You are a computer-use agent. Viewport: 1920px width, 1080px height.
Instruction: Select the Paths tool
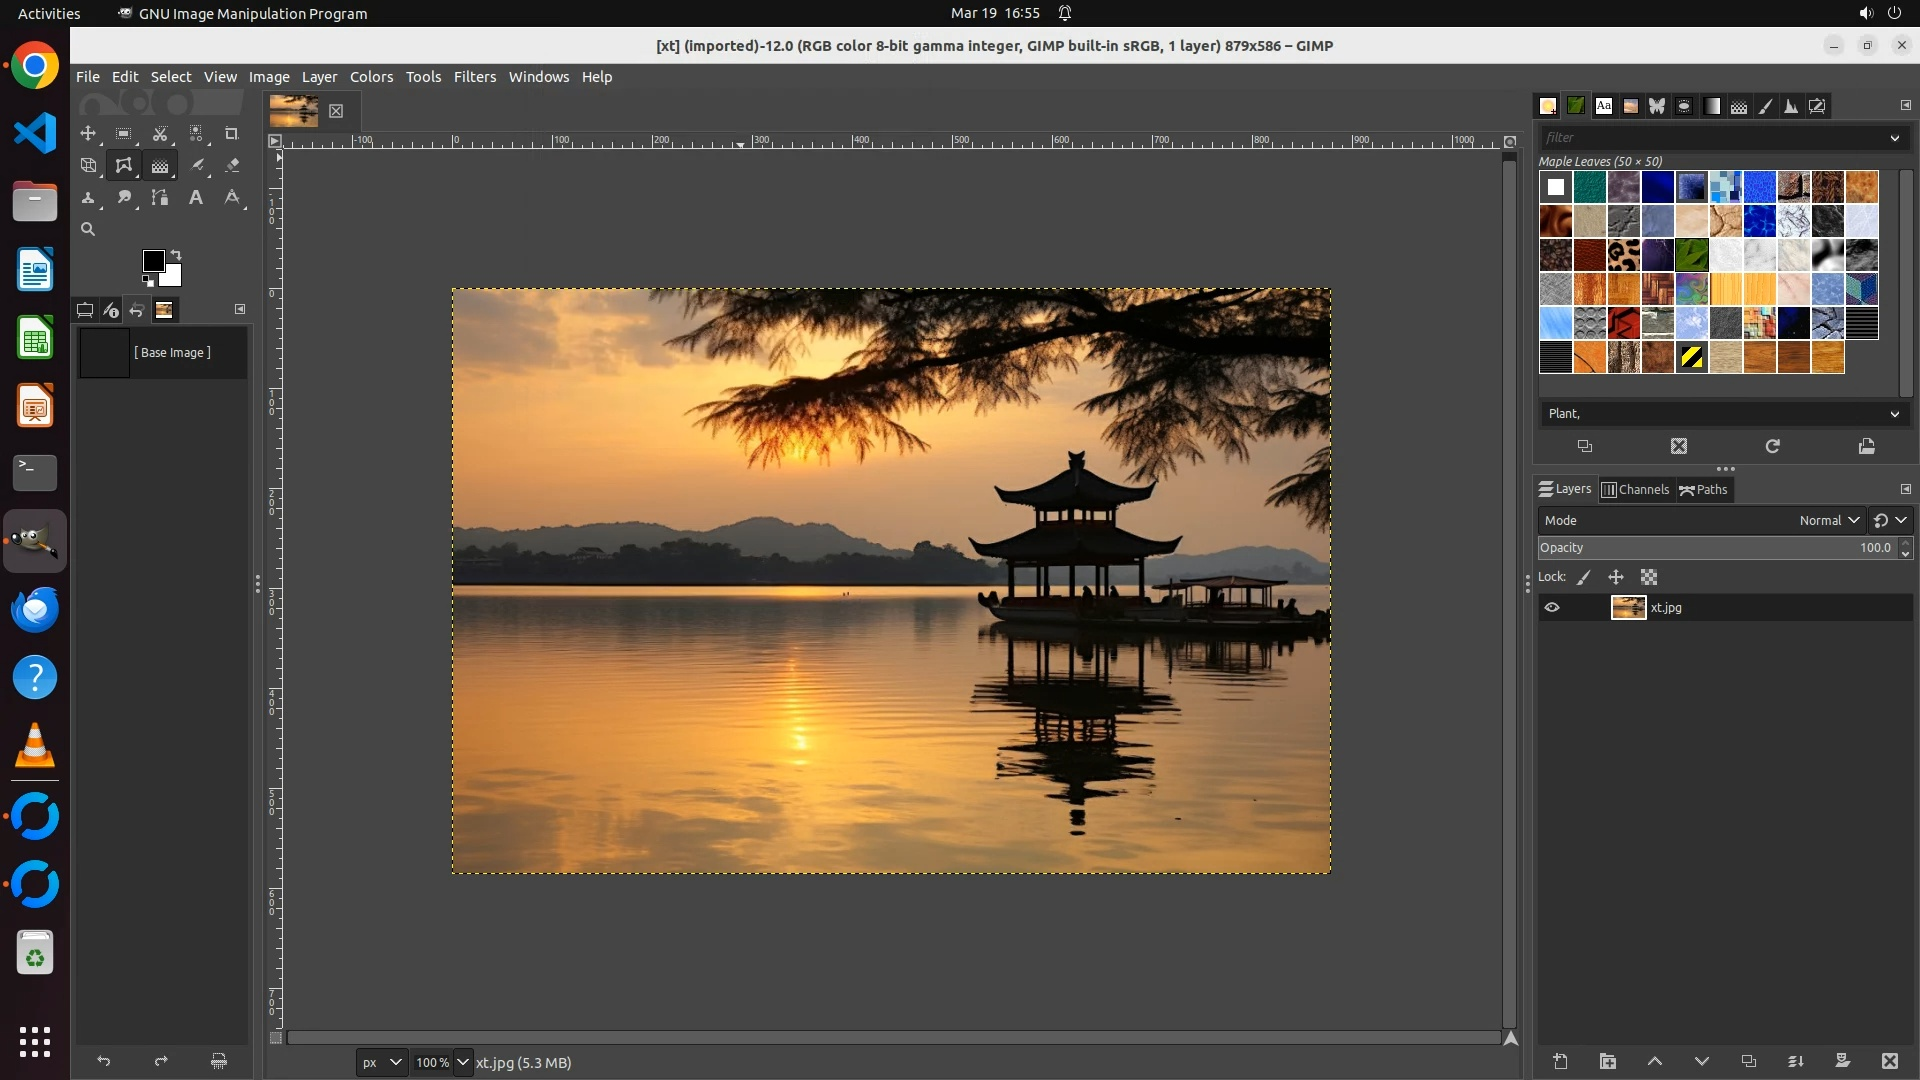pos(159,197)
